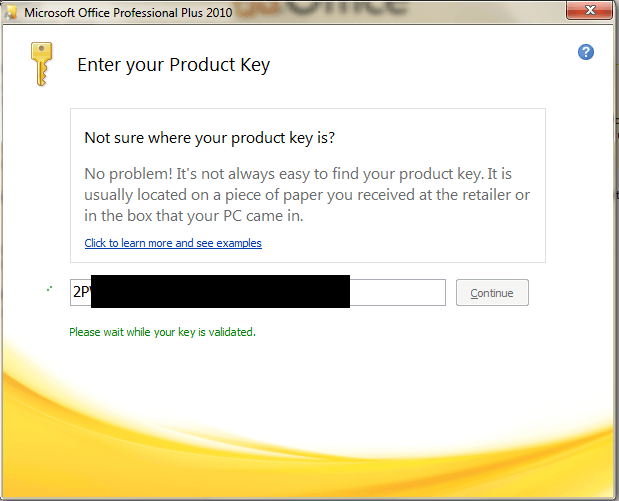Click the blacked-out part of the product key
The height and width of the screenshot is (501, 619).
(220, 291)
